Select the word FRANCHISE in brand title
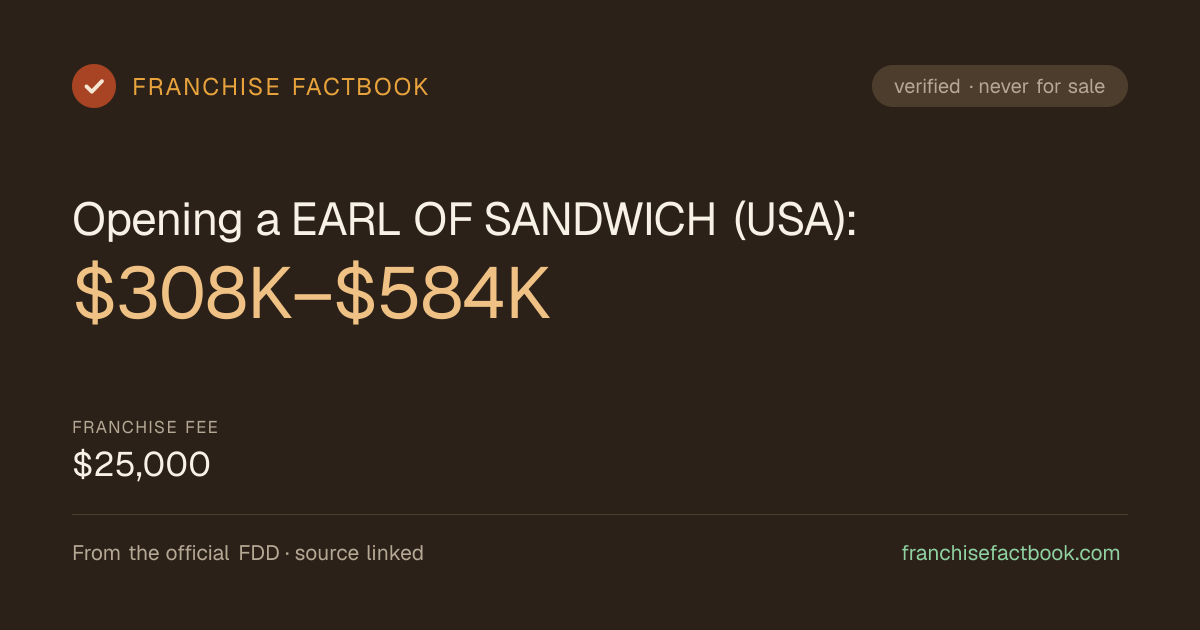 coord(206,87)
